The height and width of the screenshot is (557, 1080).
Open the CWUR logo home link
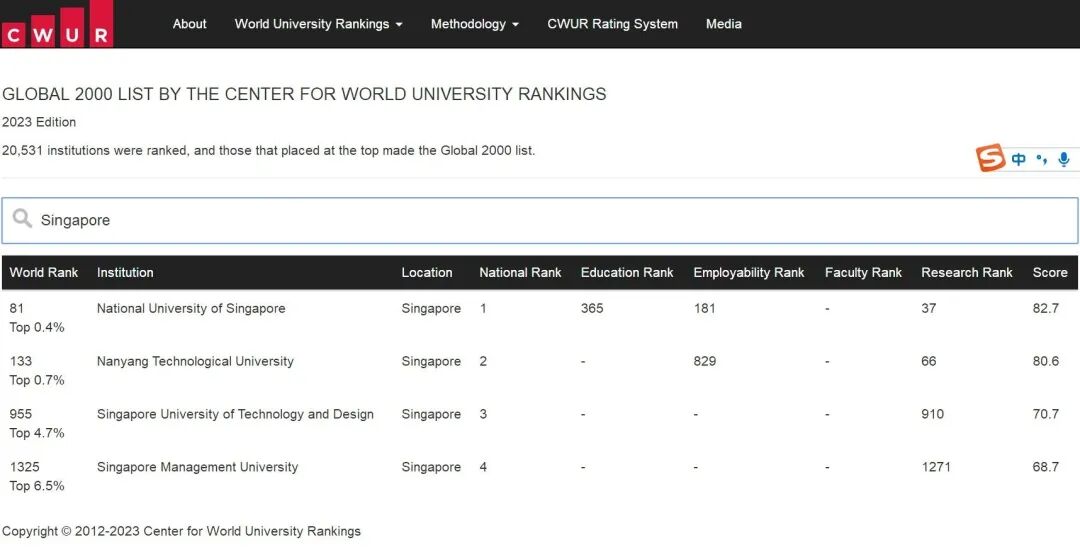[x=56, y=23]
